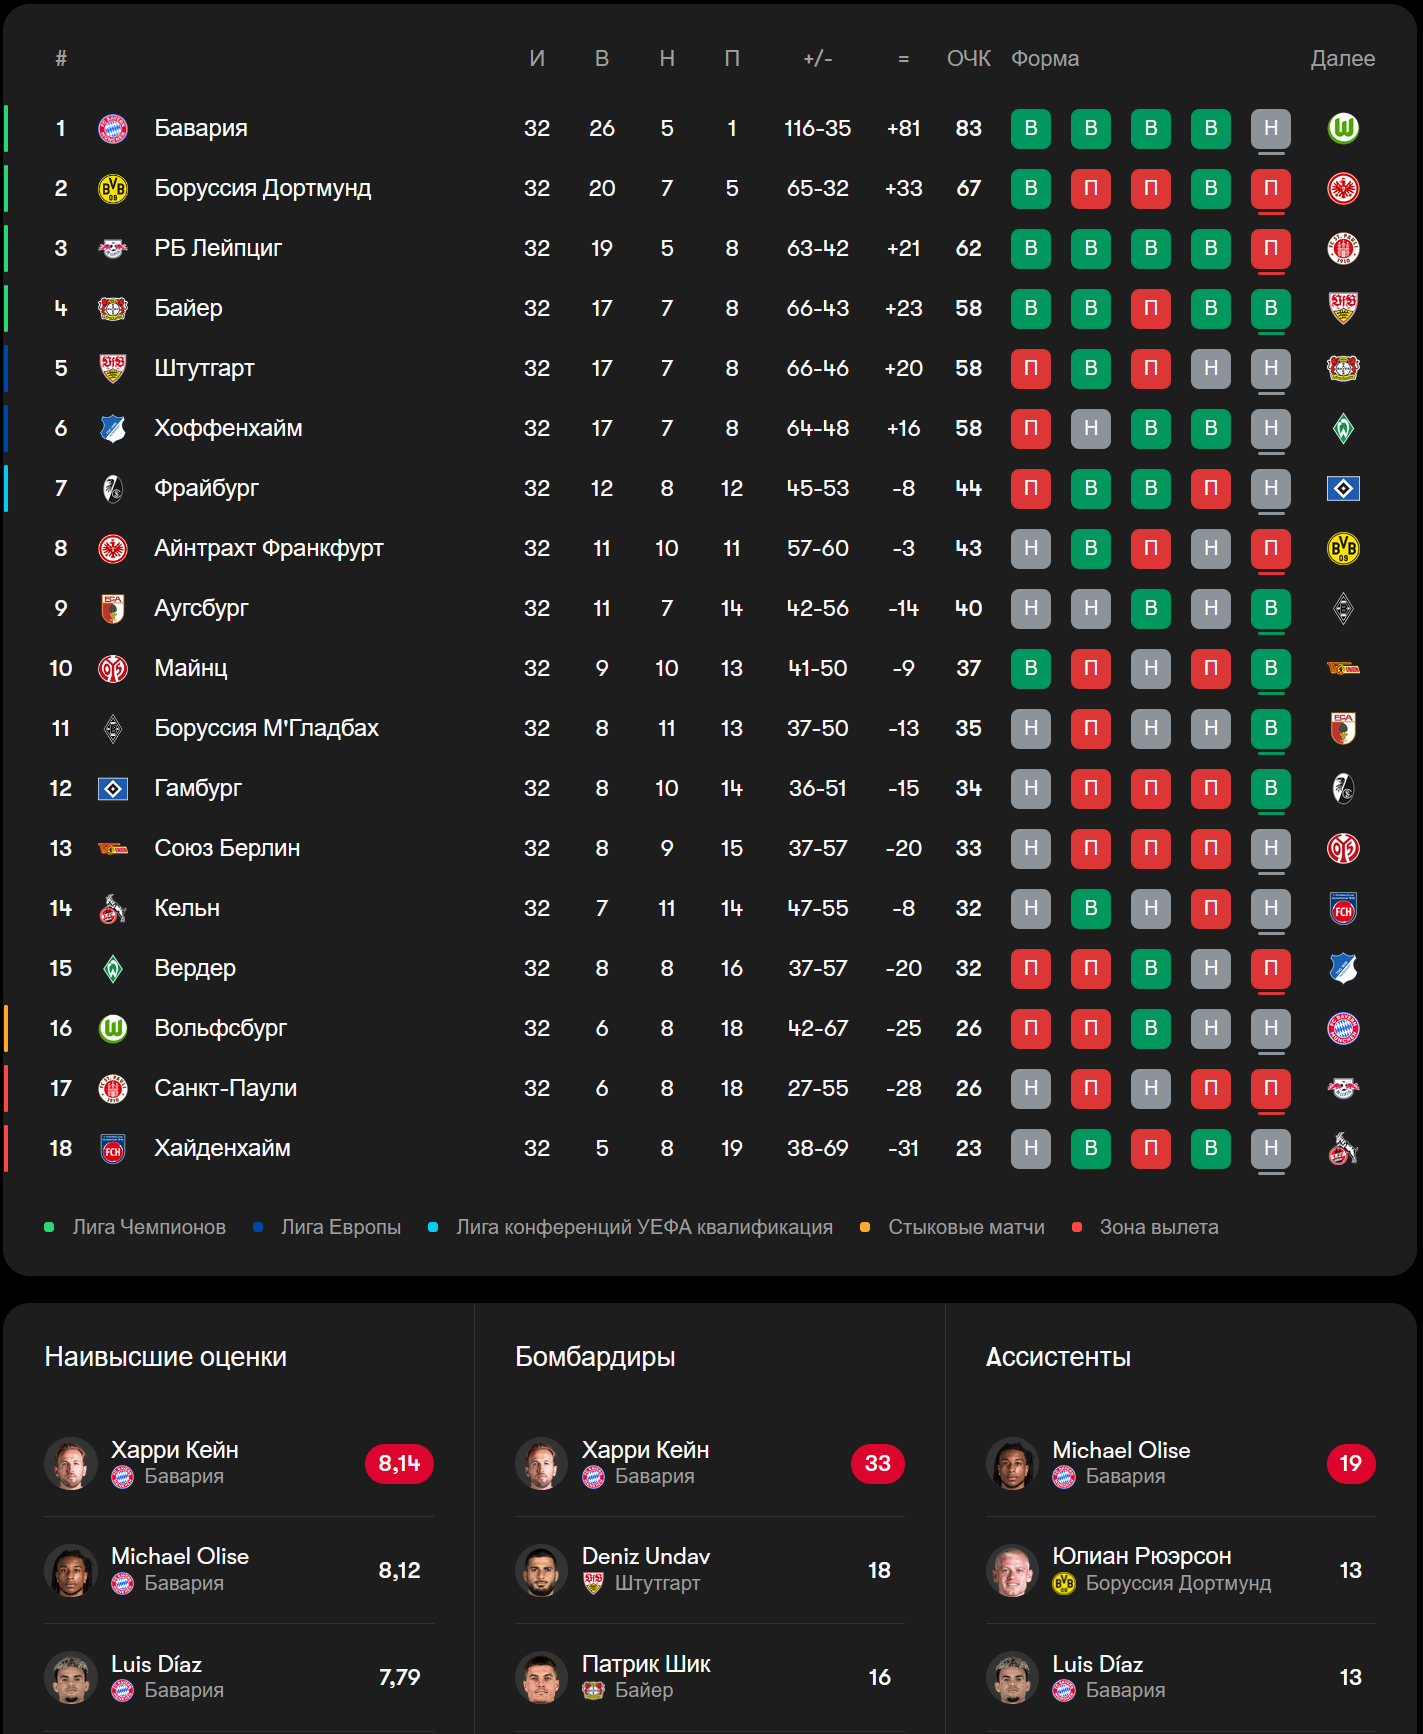Click Вердер green diamond logo in row 15
Screen dimensions: 1423x1734
[113, 968]
